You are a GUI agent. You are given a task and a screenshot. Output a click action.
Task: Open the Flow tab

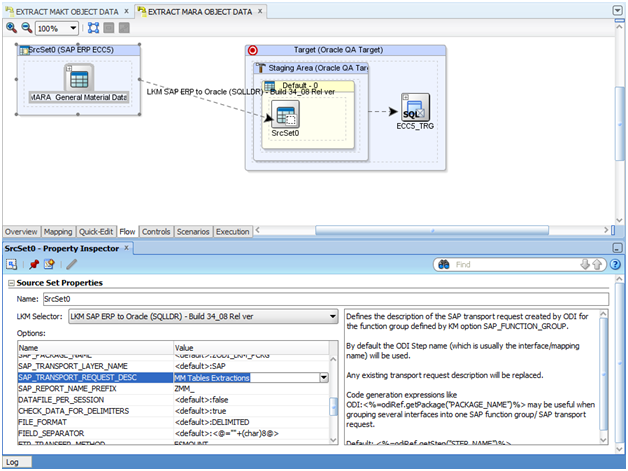coord(127,231)
